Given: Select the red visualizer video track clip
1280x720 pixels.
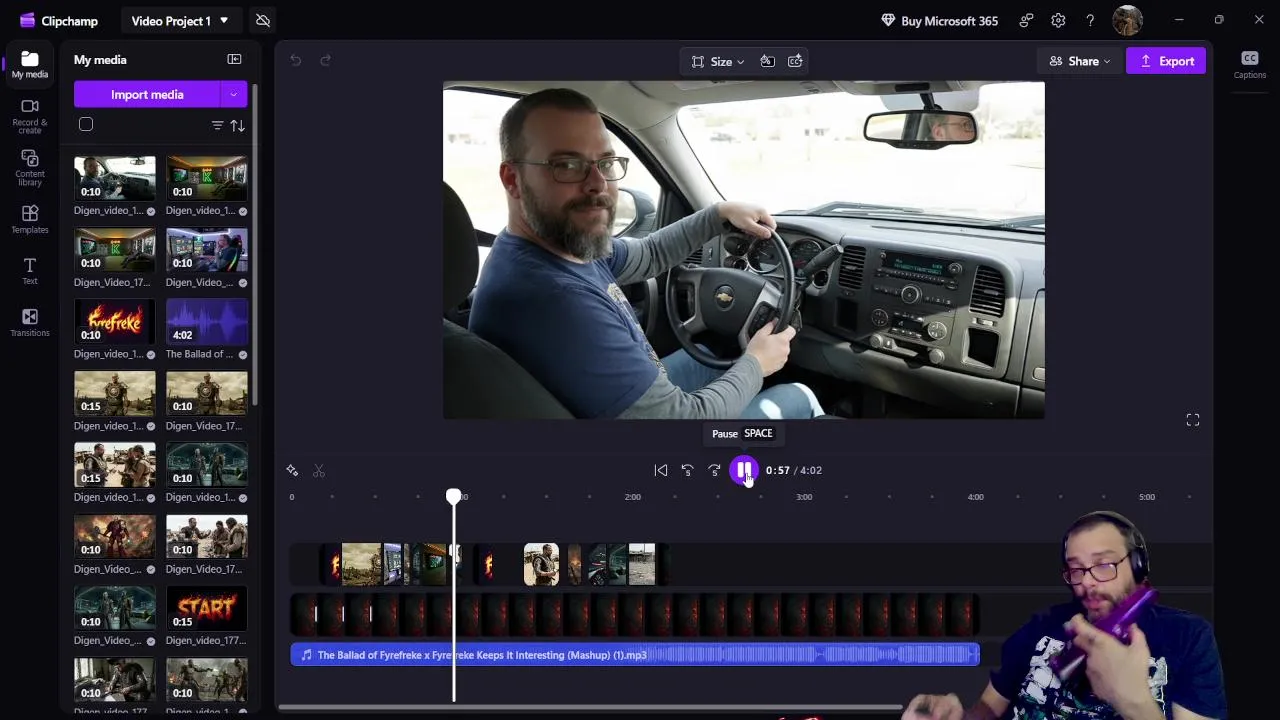Looking at the screenshot, I should pos(635,614).
